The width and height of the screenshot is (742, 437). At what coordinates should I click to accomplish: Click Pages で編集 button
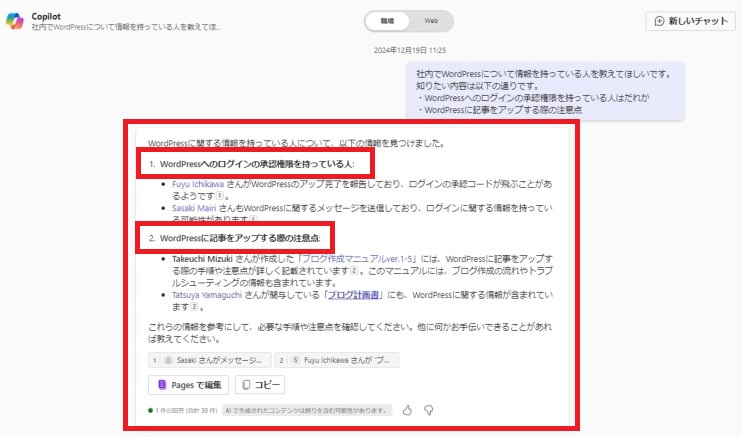point(188,385)
